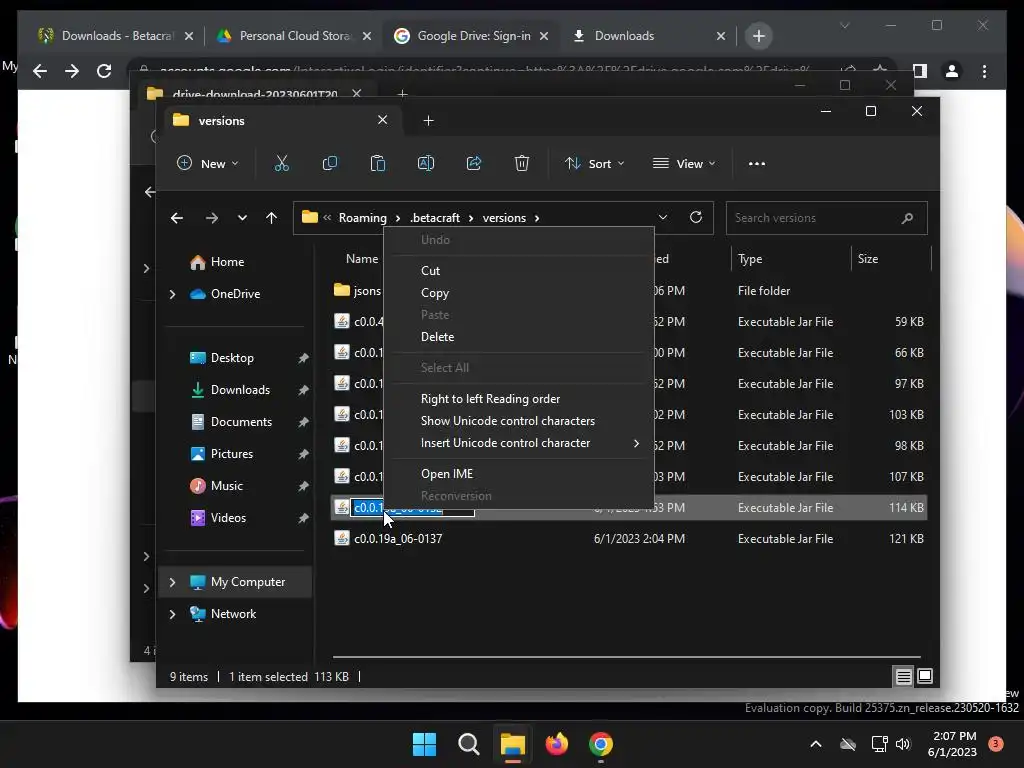1024x768 pixels.
Task: Switch to Personal Cloud Storage Chrome tab
Action: (x=294, y=36)
